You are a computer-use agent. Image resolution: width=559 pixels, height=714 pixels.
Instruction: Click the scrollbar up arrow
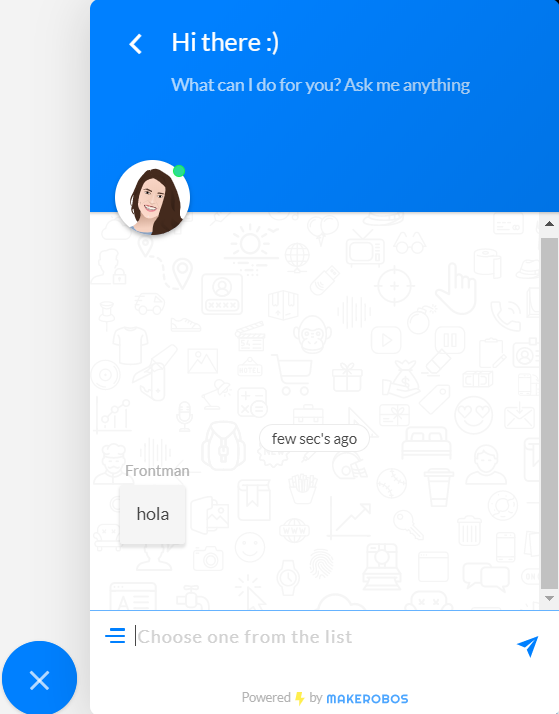point(549,224)
